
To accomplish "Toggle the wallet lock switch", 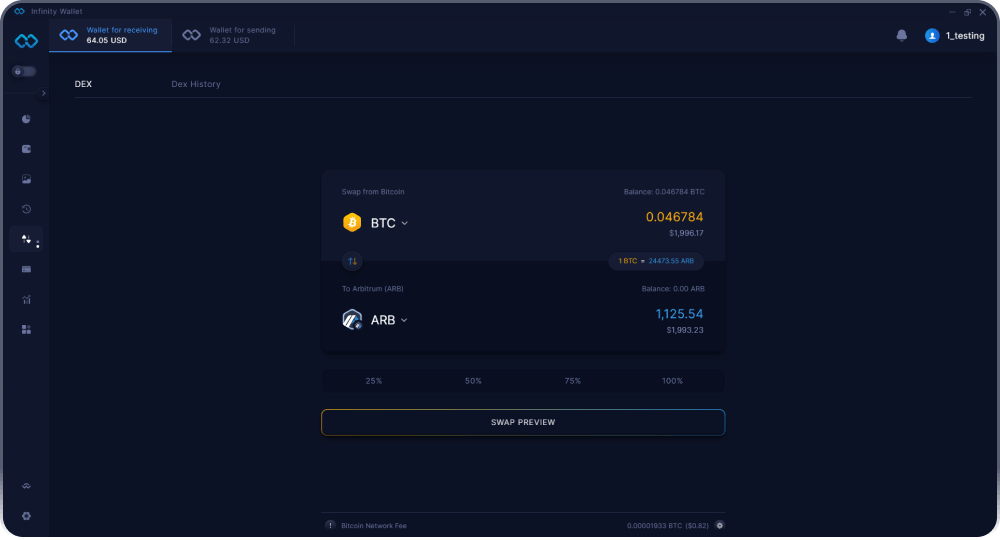I will (24, 71).
